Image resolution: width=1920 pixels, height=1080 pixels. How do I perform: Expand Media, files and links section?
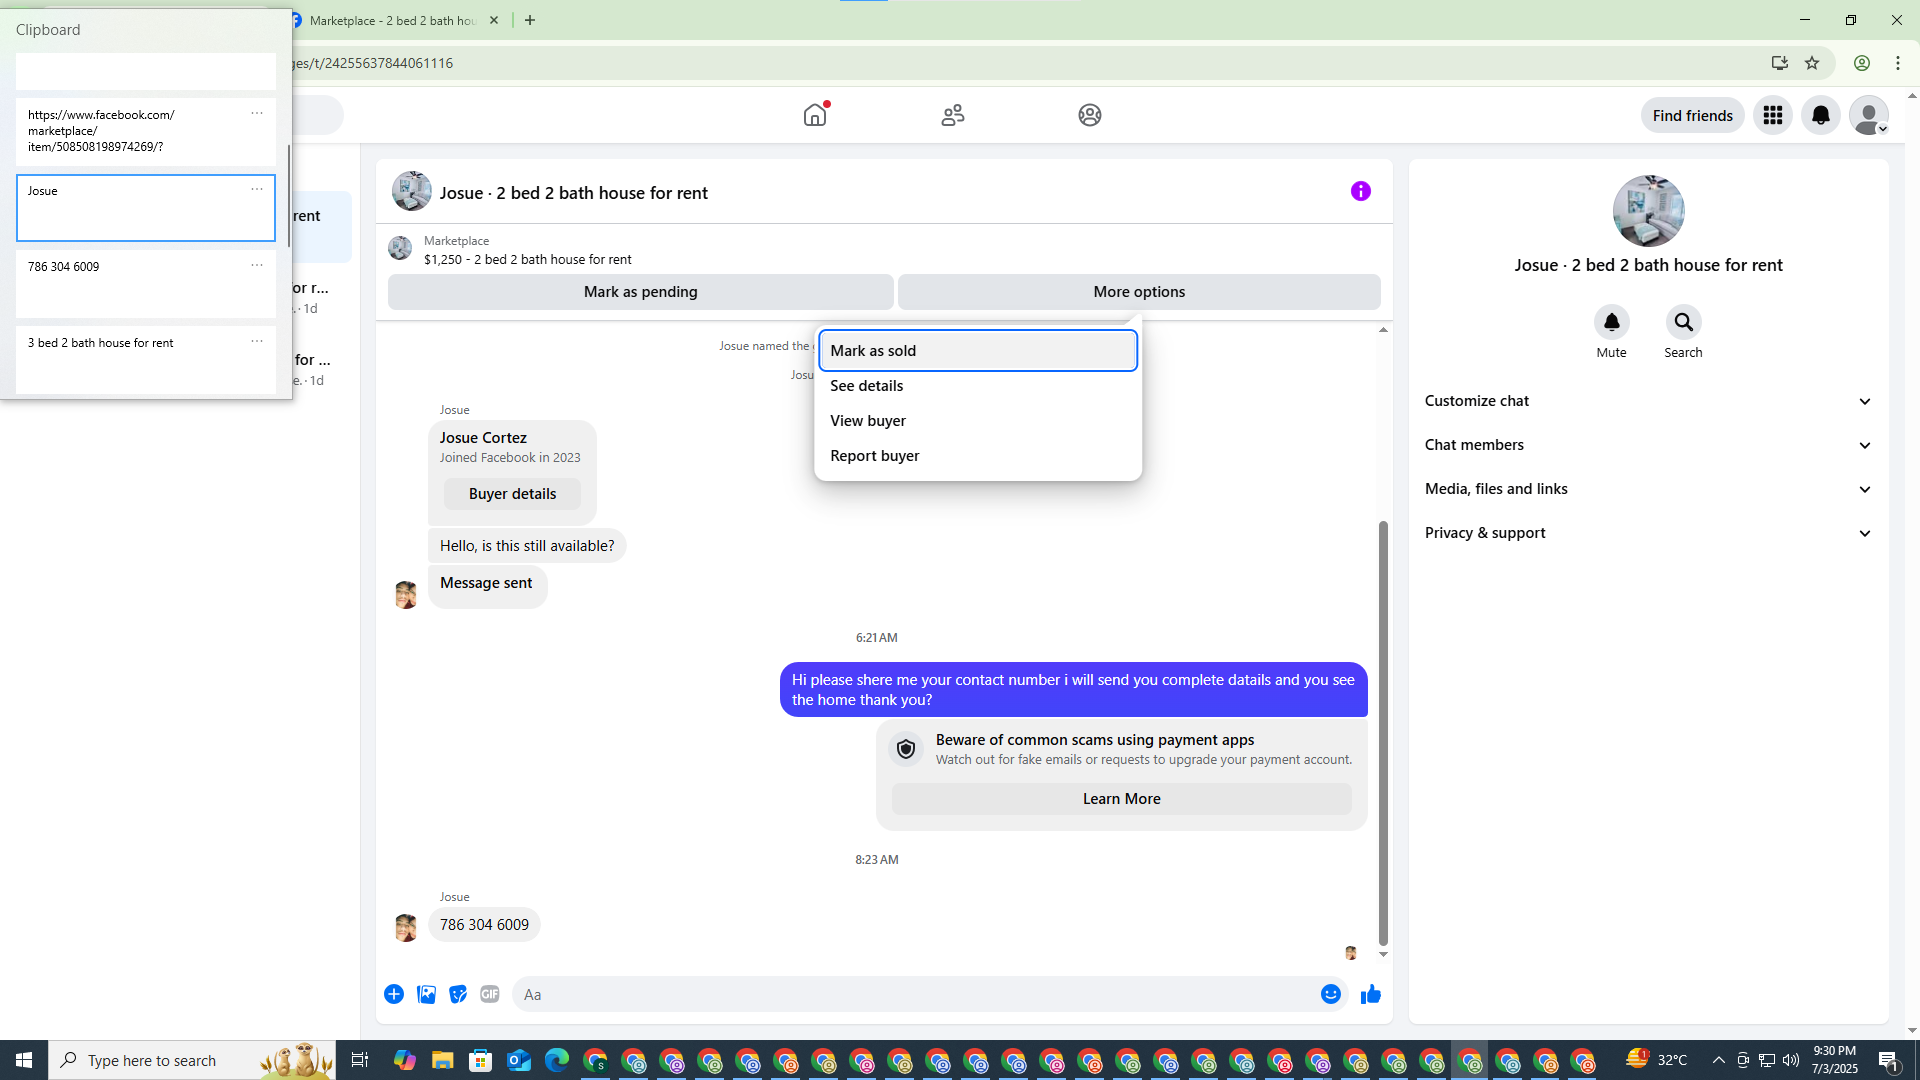point(1648,489)
